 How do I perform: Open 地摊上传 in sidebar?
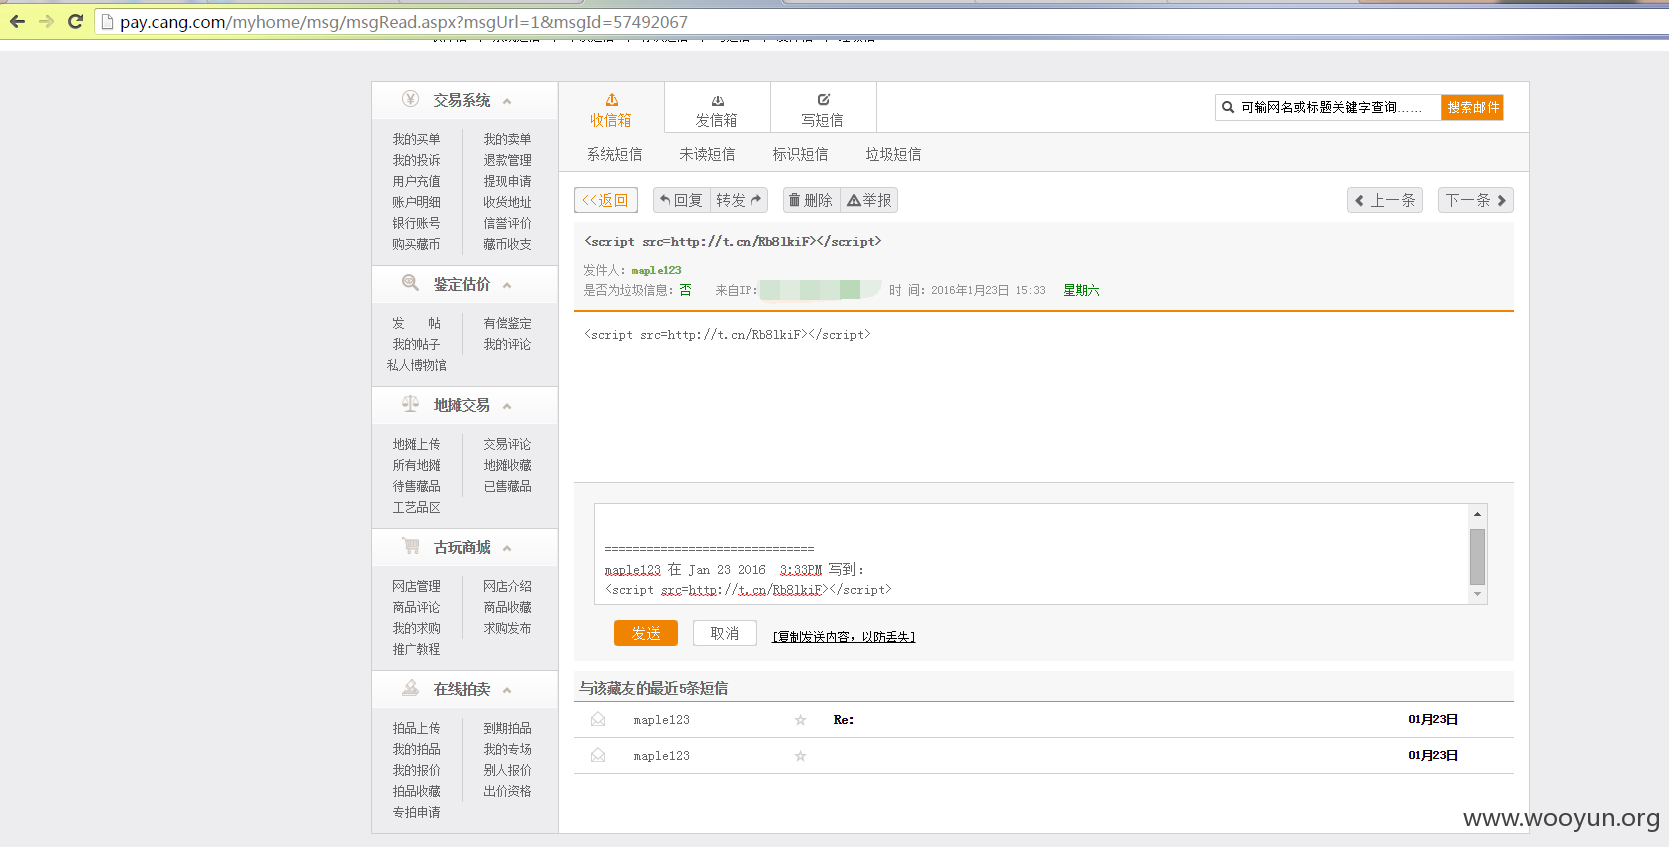(x=416, y=444)
